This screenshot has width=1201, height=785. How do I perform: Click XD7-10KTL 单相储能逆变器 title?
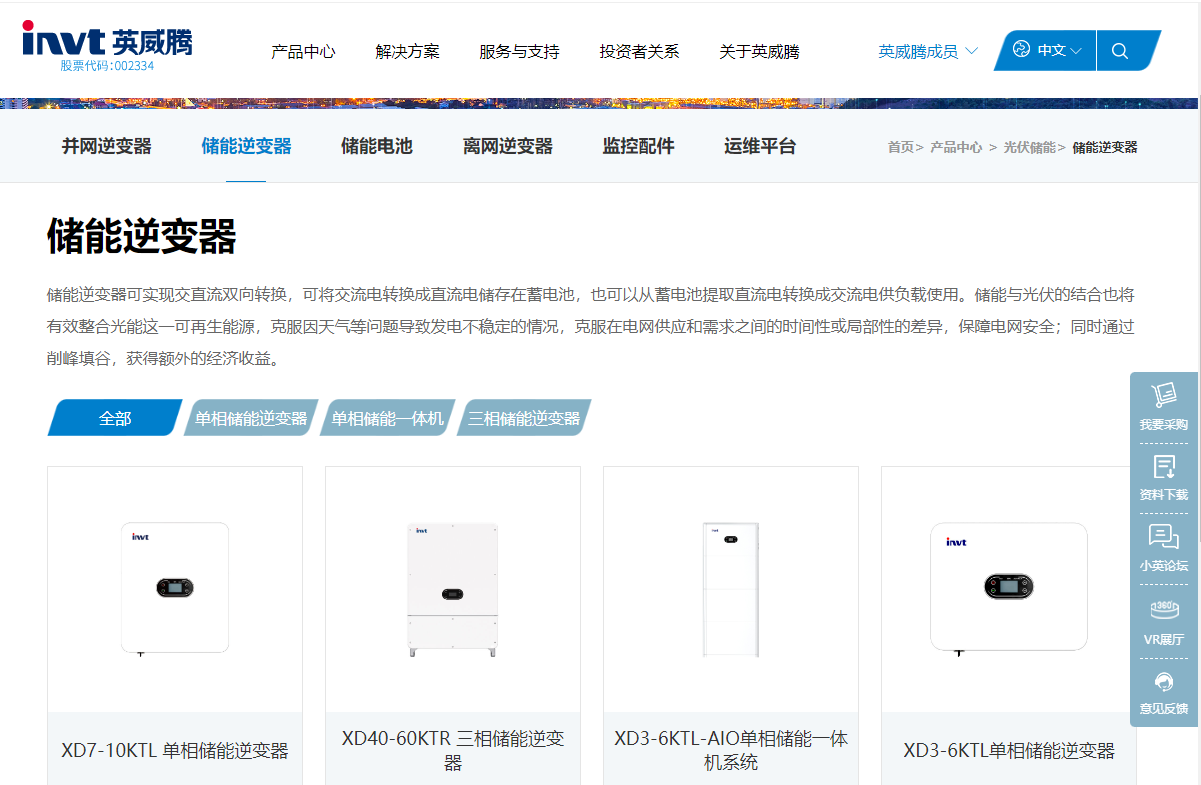point(175,750)
